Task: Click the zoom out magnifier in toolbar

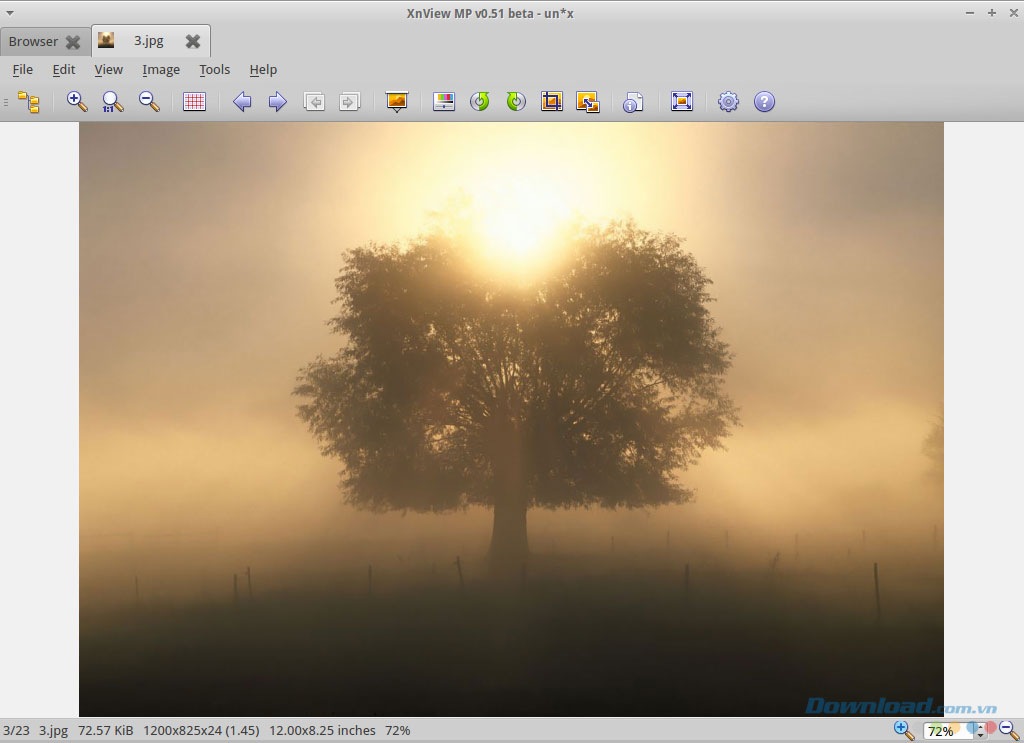Action: pos(149,101)
